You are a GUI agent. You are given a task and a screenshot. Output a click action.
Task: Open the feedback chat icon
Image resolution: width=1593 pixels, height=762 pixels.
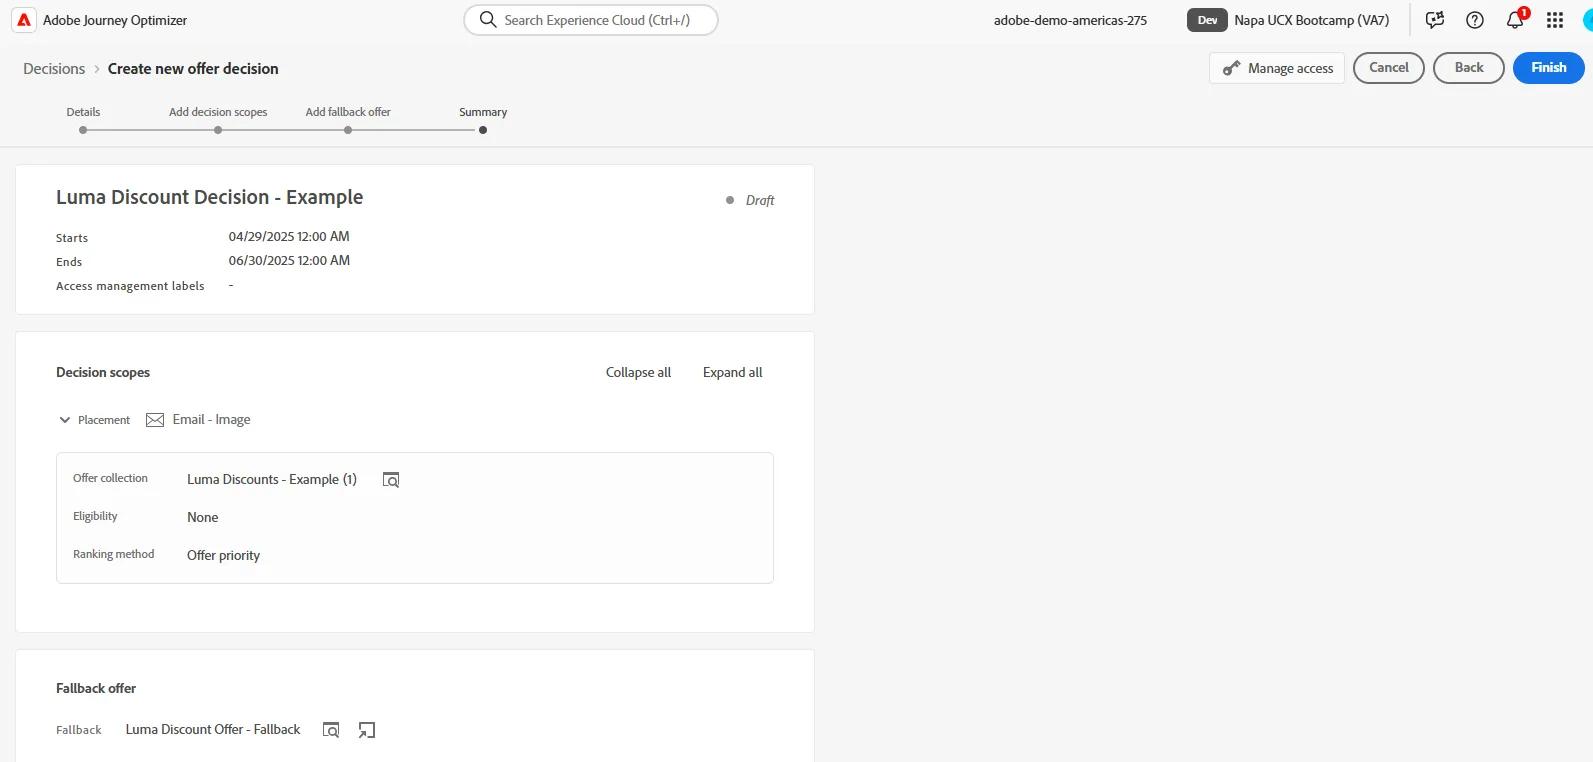tap(1435, 20)
